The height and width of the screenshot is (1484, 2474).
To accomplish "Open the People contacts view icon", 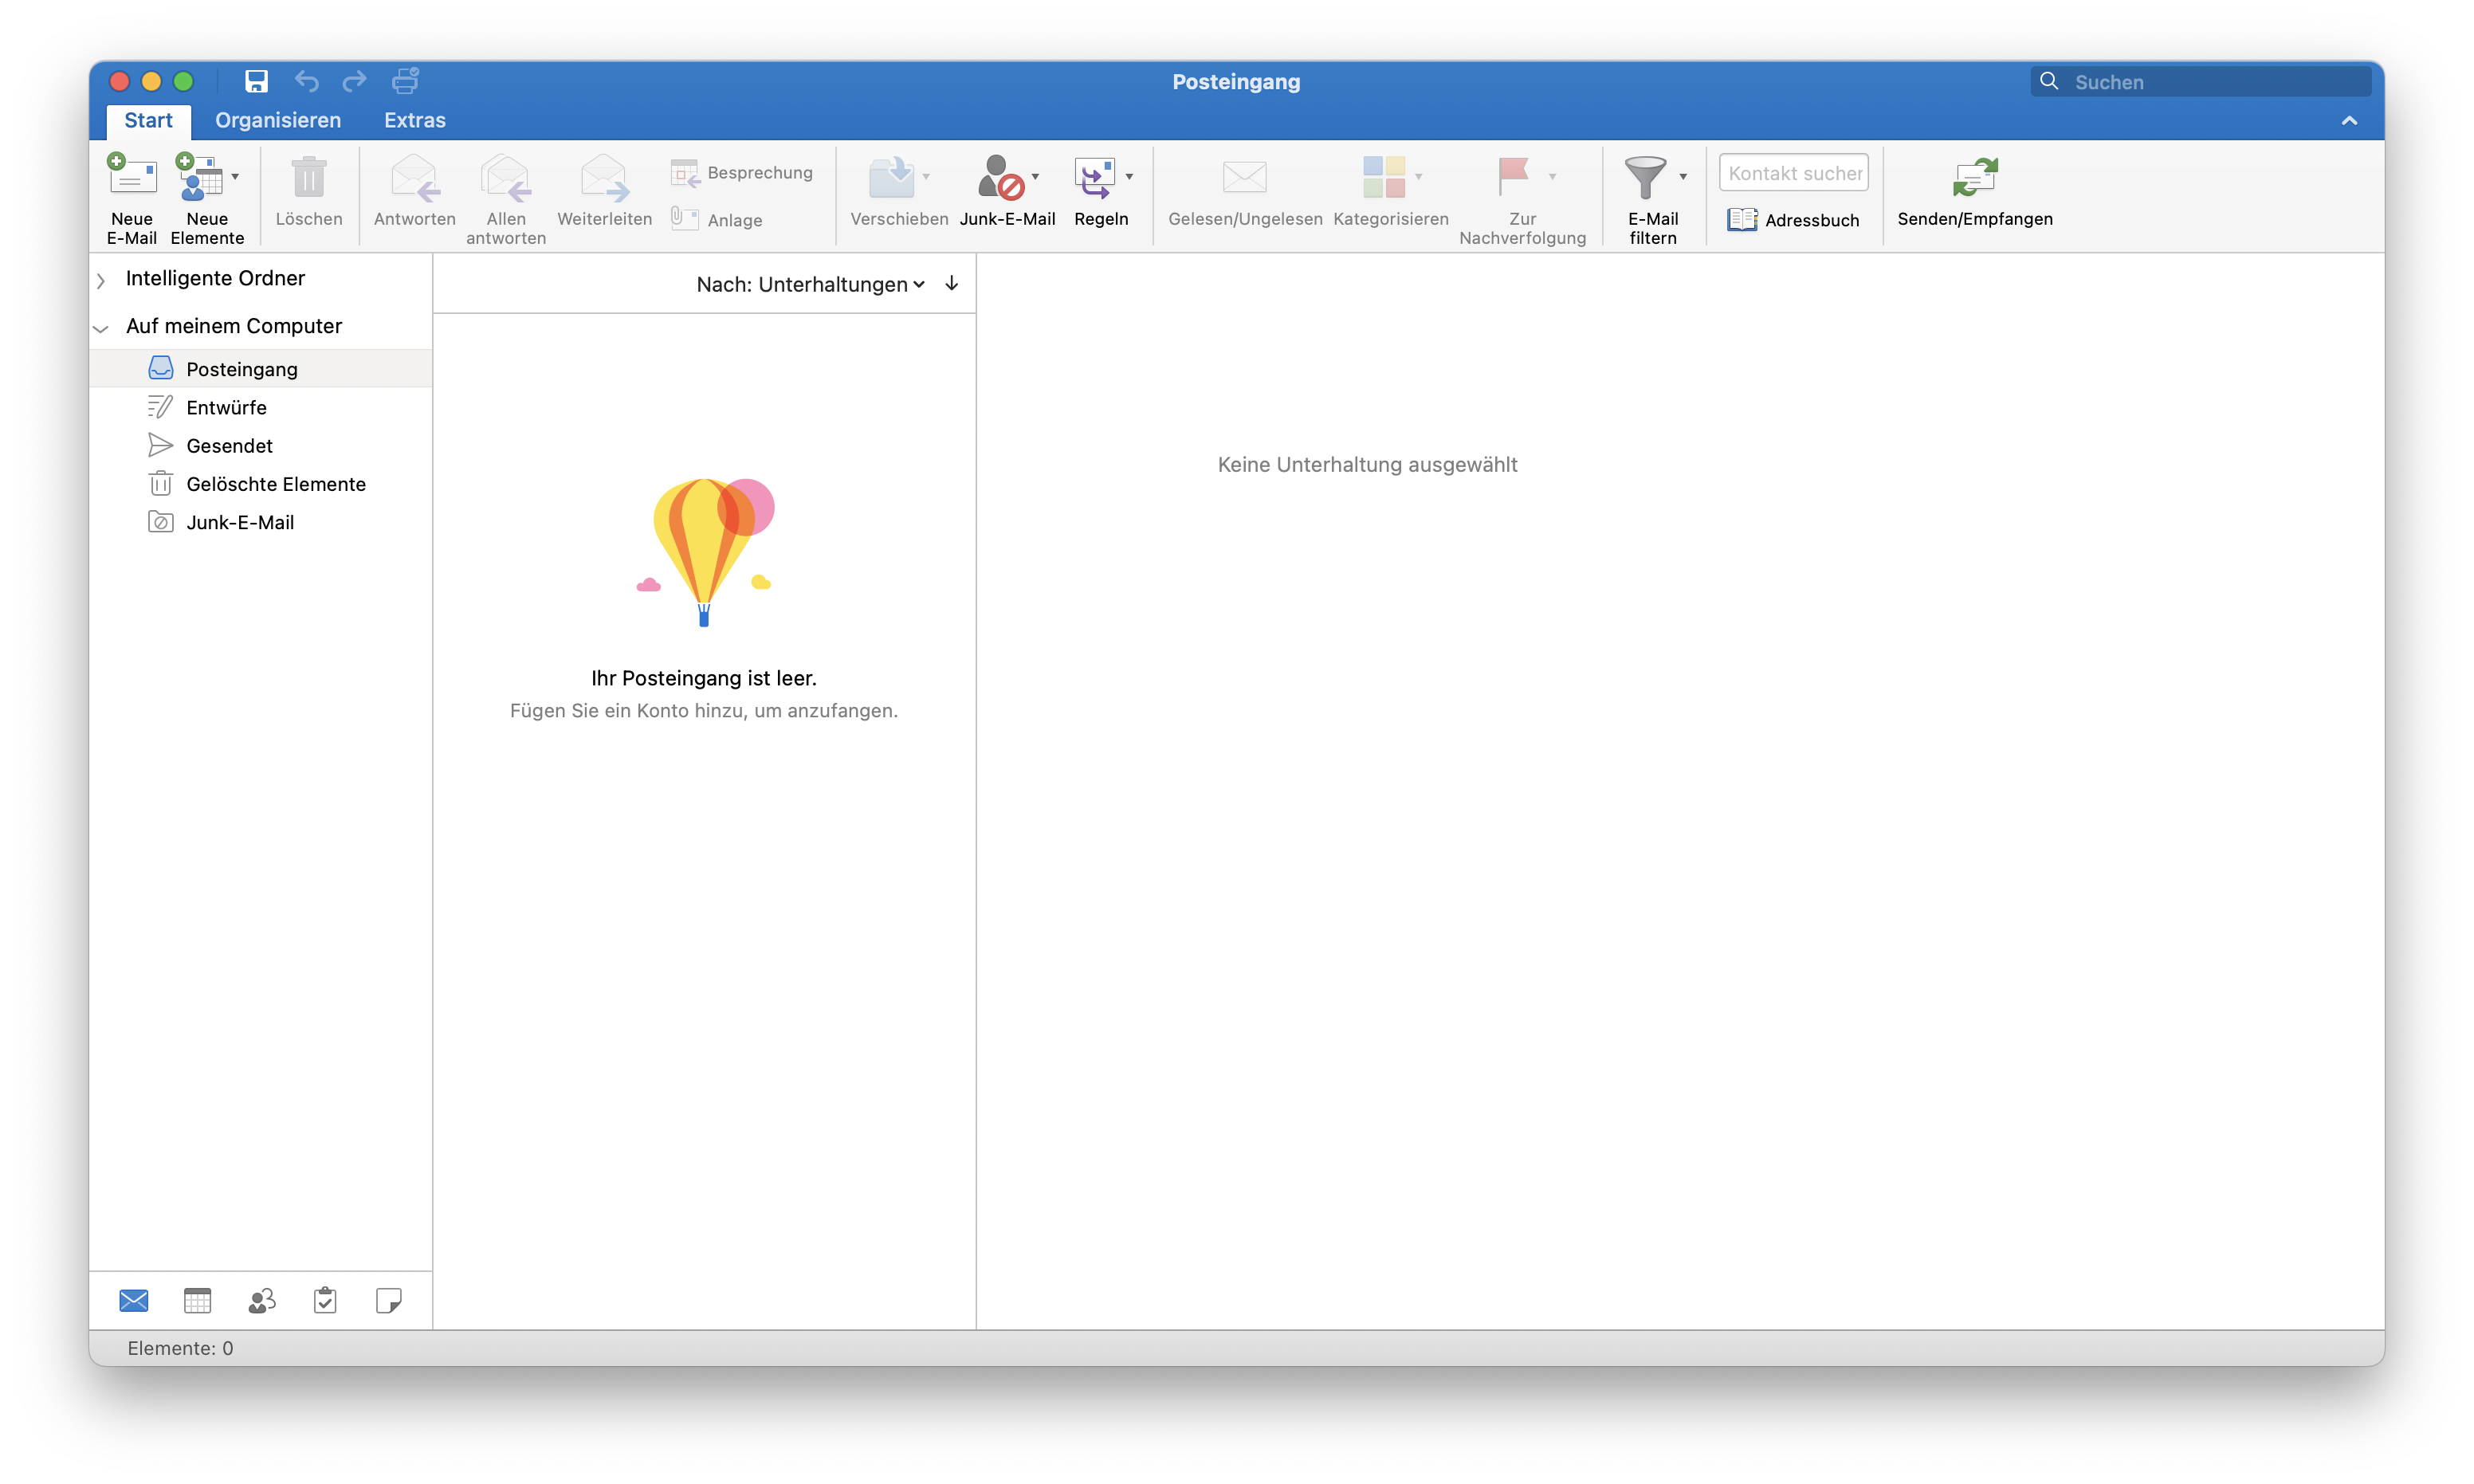I will click(x=262, y=1300).
